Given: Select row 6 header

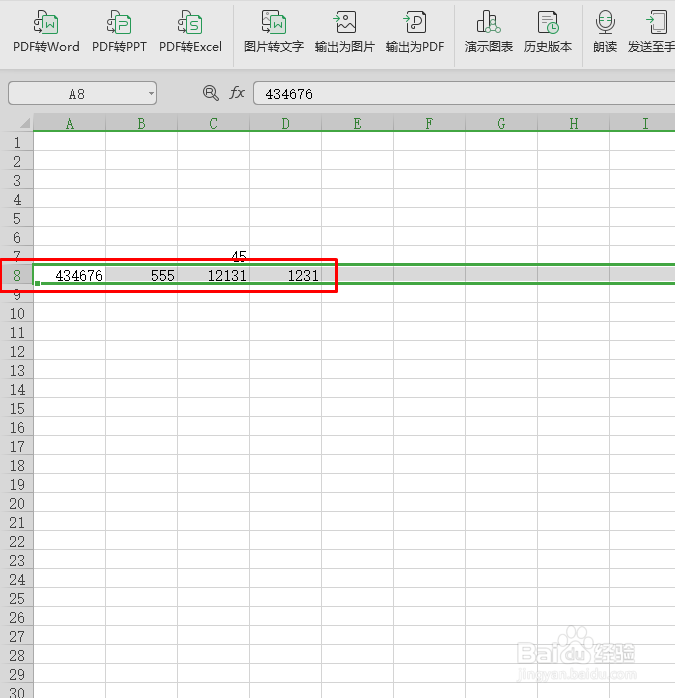Looking at the screenshot, I should [17, 237].
